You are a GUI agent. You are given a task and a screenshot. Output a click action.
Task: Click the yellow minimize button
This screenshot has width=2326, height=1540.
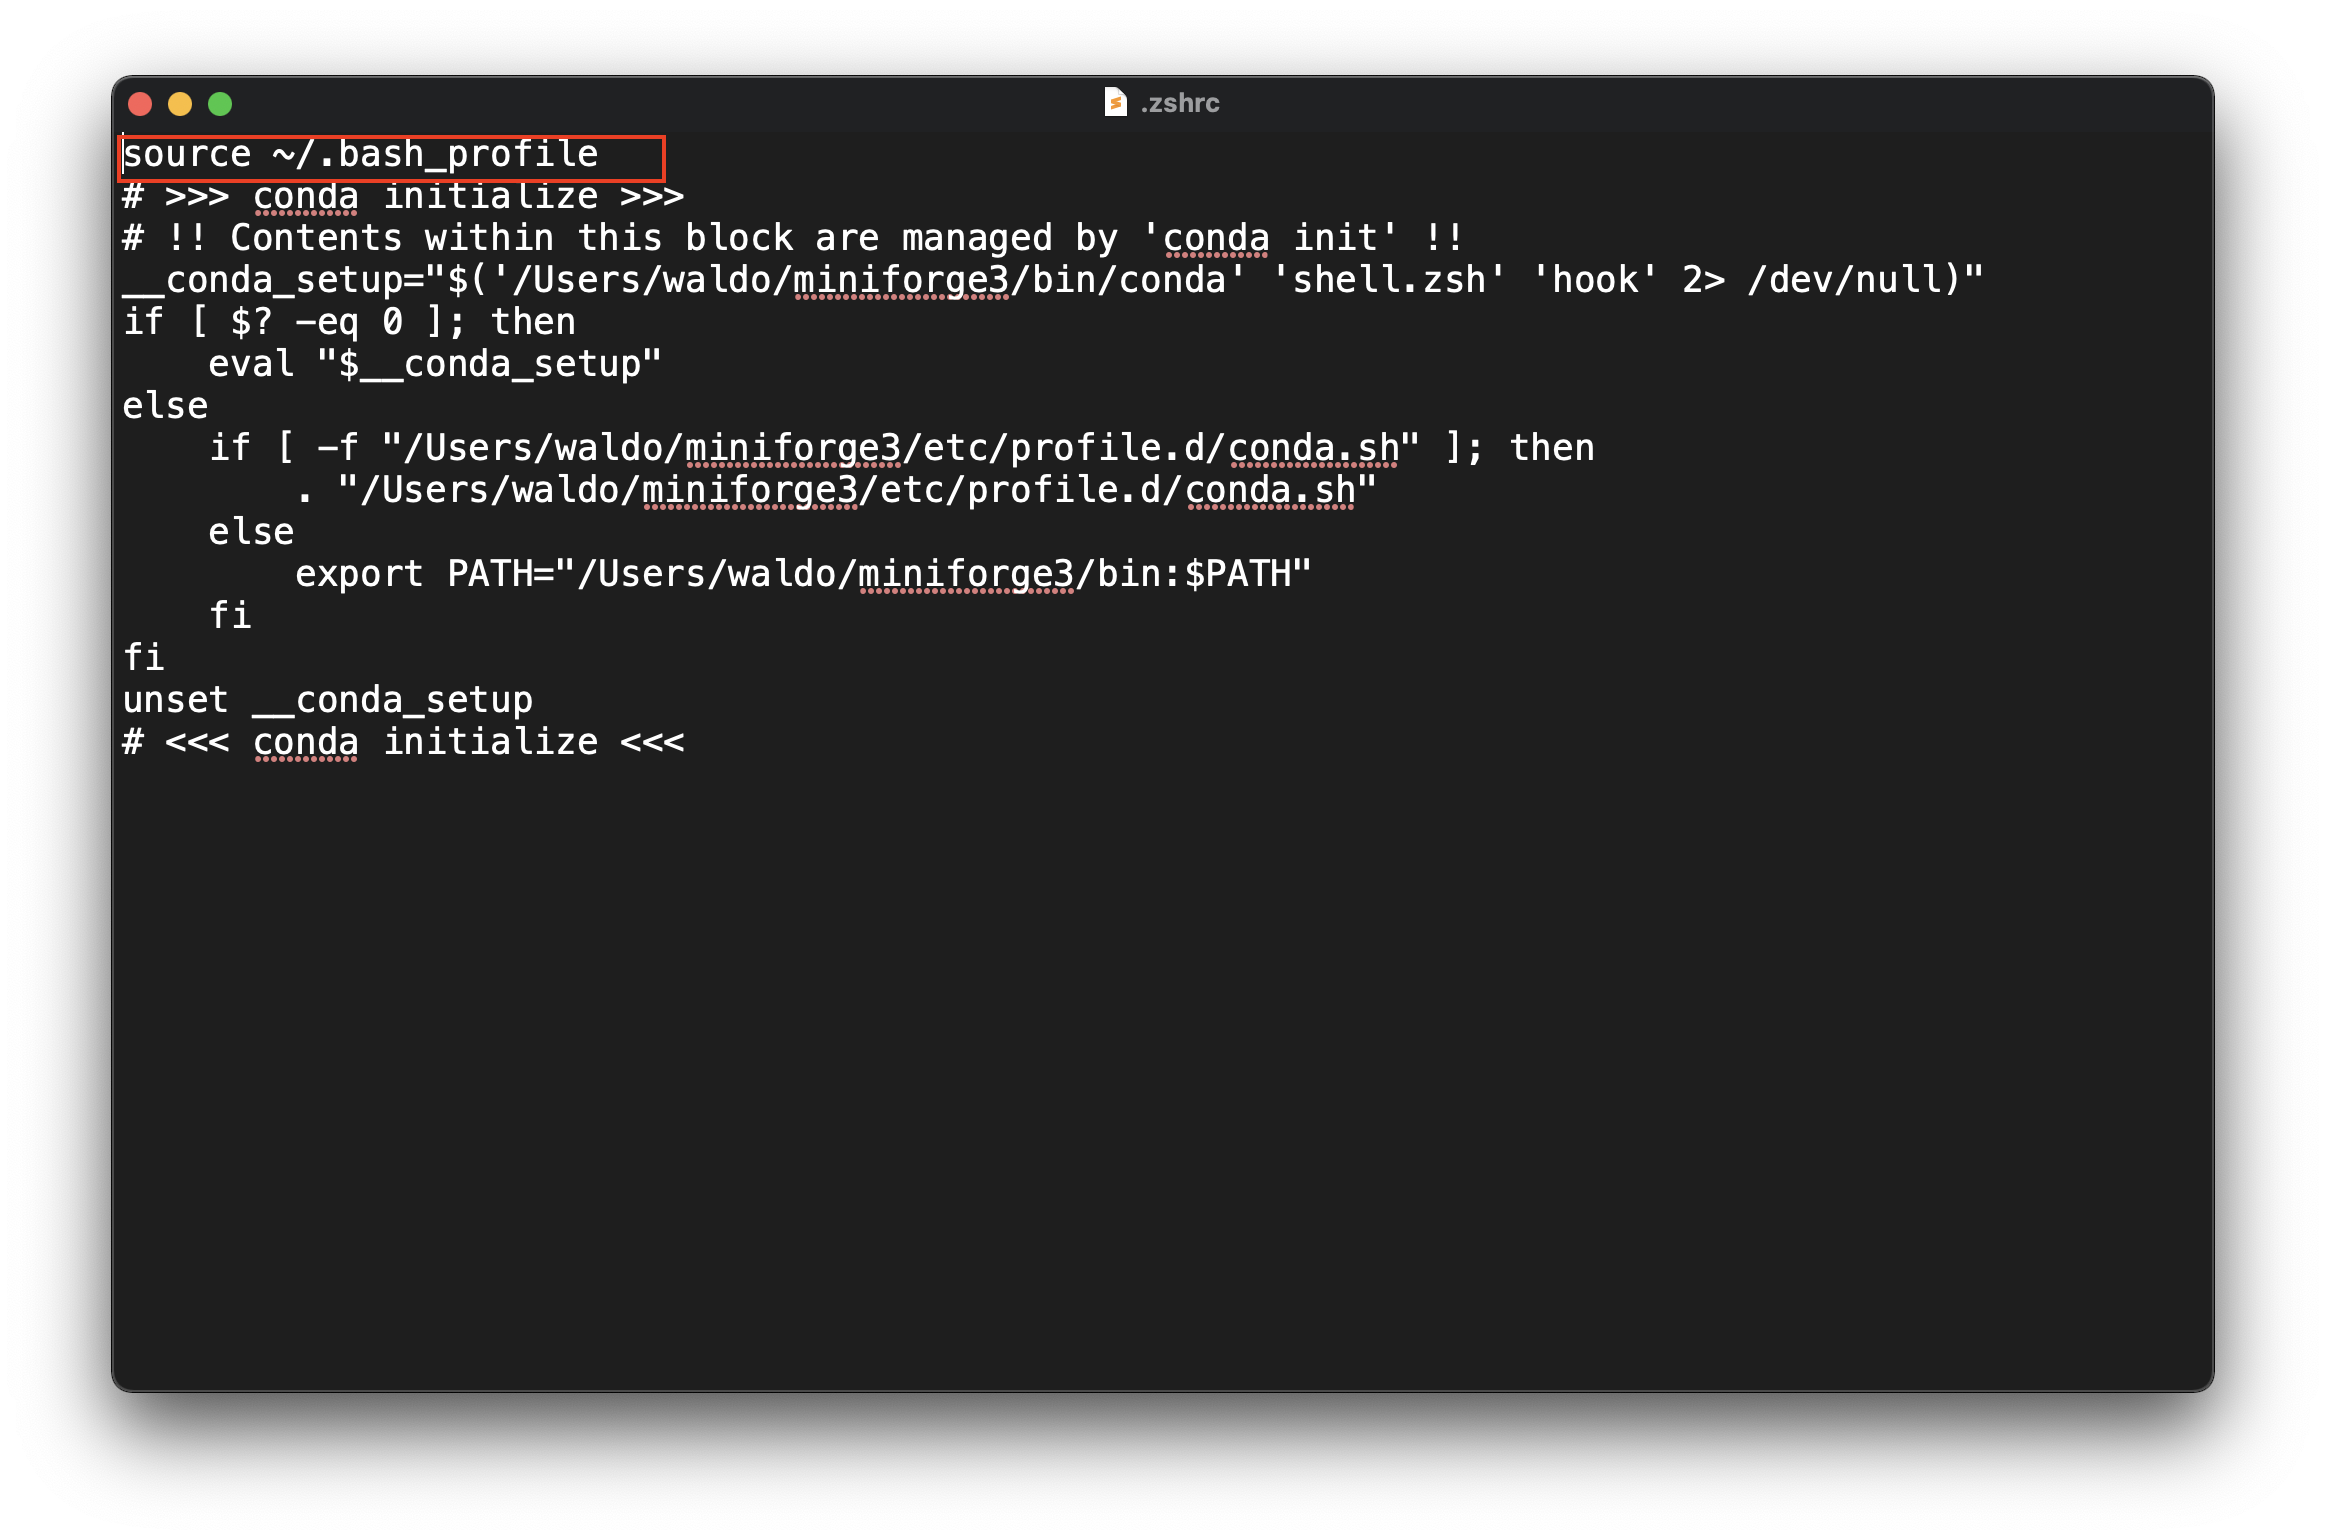(x=175, y=103)
